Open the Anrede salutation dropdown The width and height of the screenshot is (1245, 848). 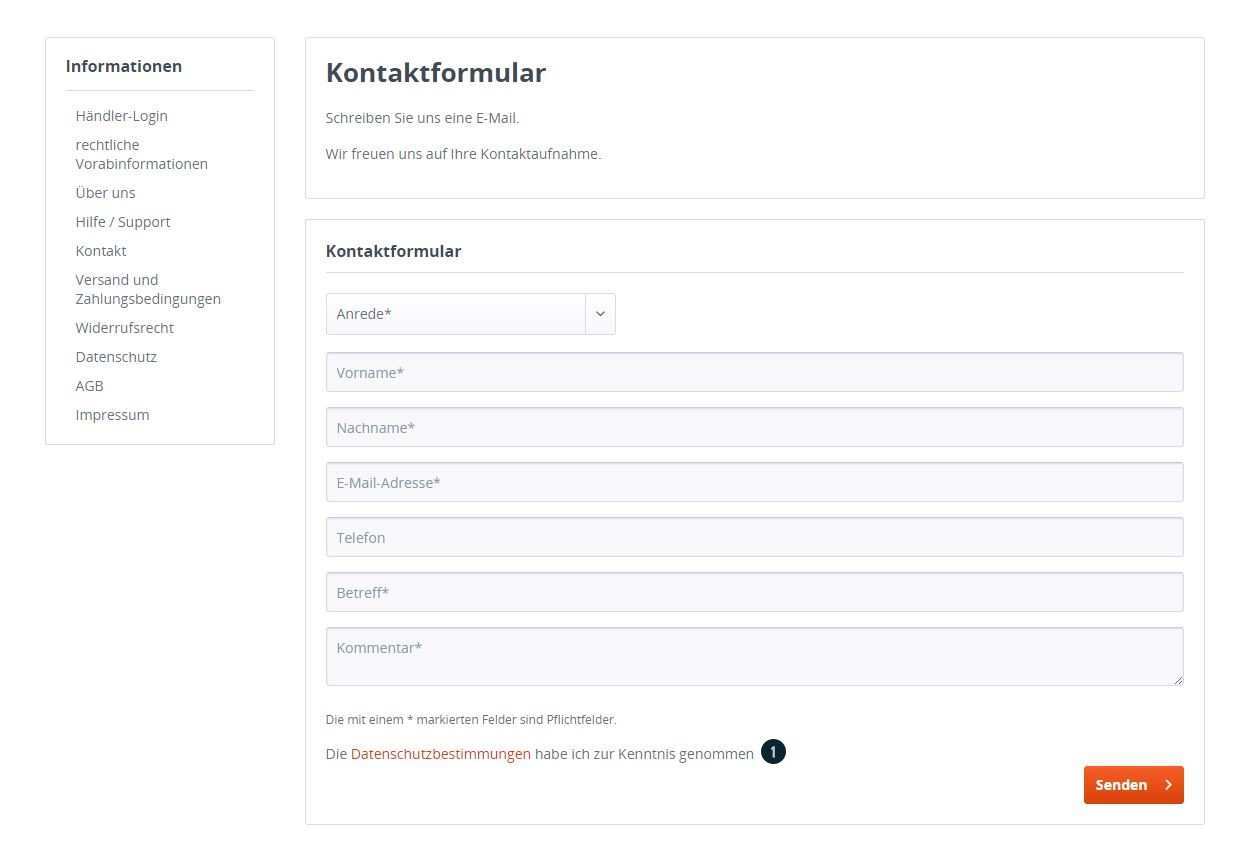pos(470,314)
